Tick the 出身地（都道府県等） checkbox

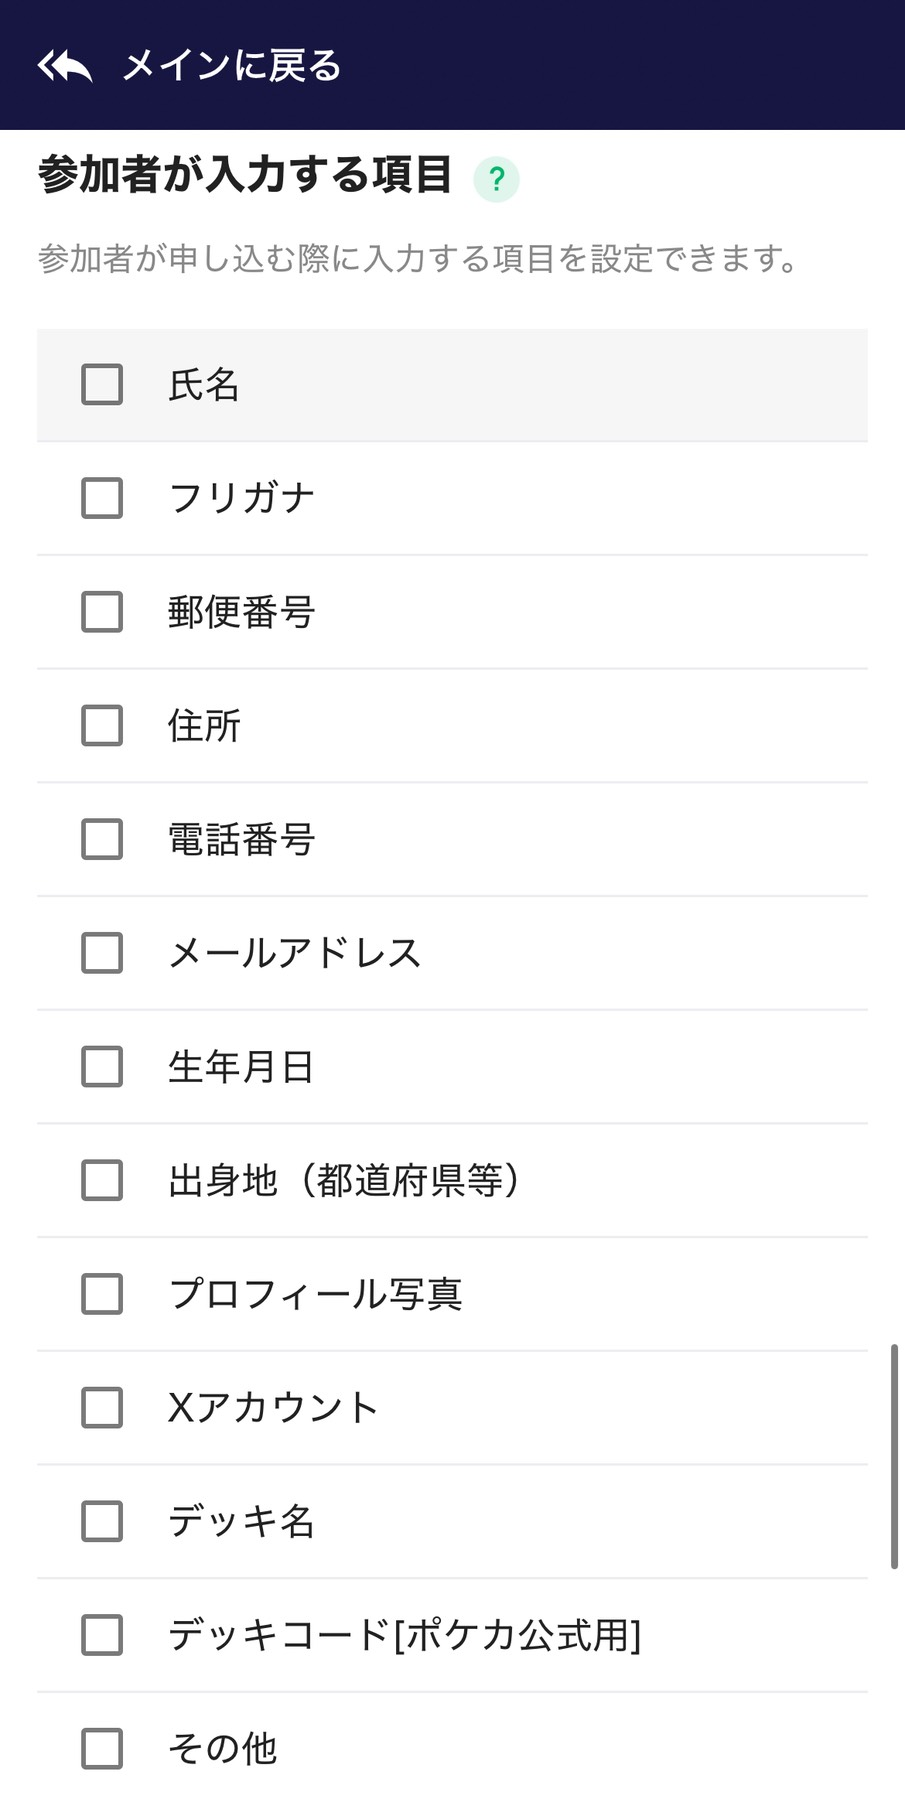click(x=102, y=1180)
